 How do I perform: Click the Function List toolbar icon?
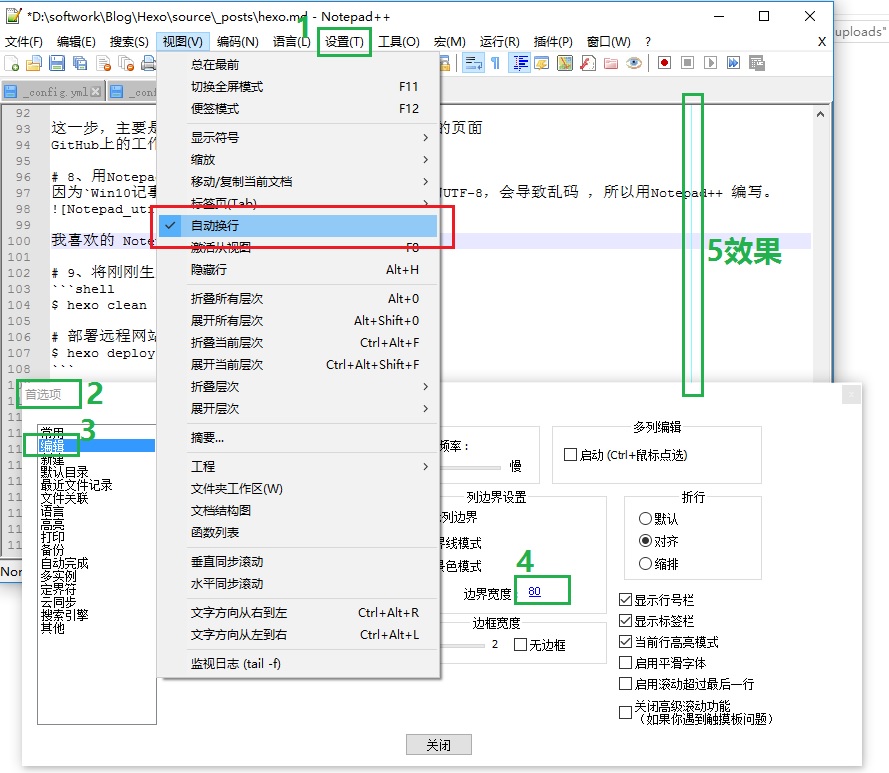coord(588,62)
